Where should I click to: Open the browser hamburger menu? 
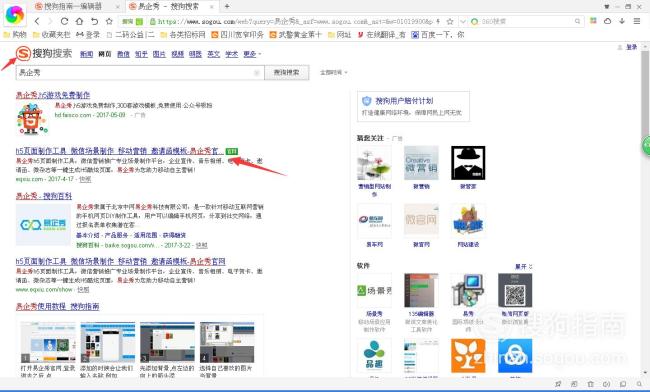click(x=637, y=21)
